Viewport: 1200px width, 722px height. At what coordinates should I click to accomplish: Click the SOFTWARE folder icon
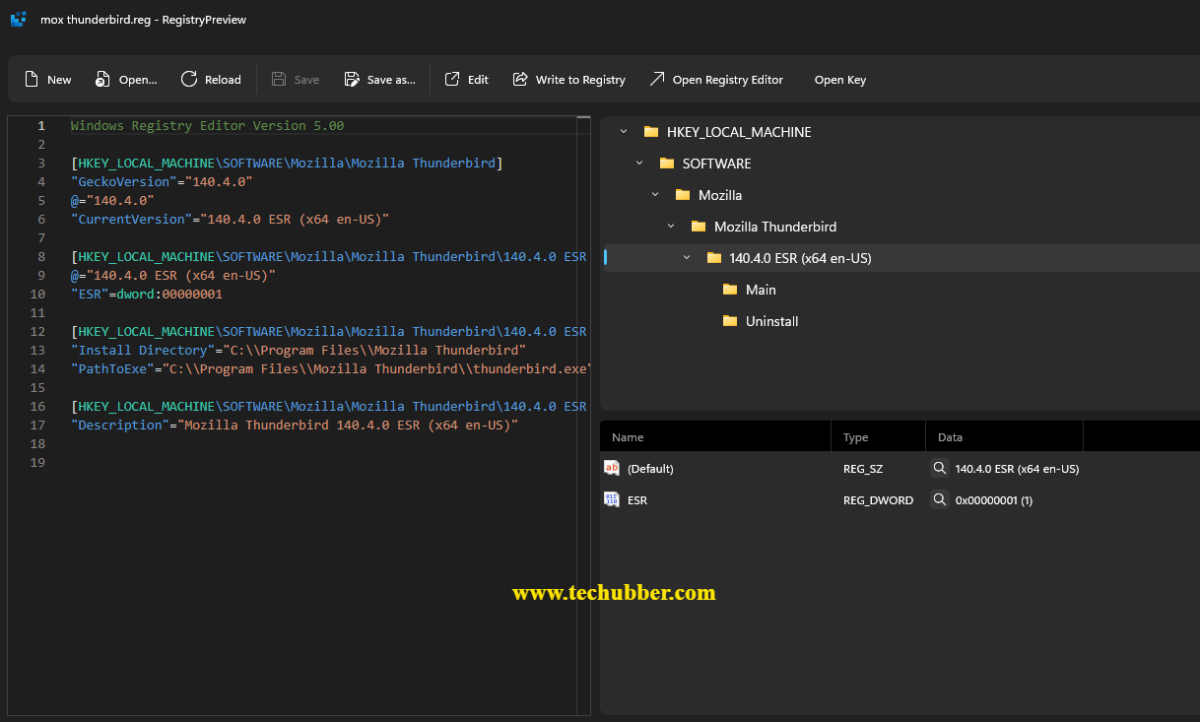coord(667,163)
